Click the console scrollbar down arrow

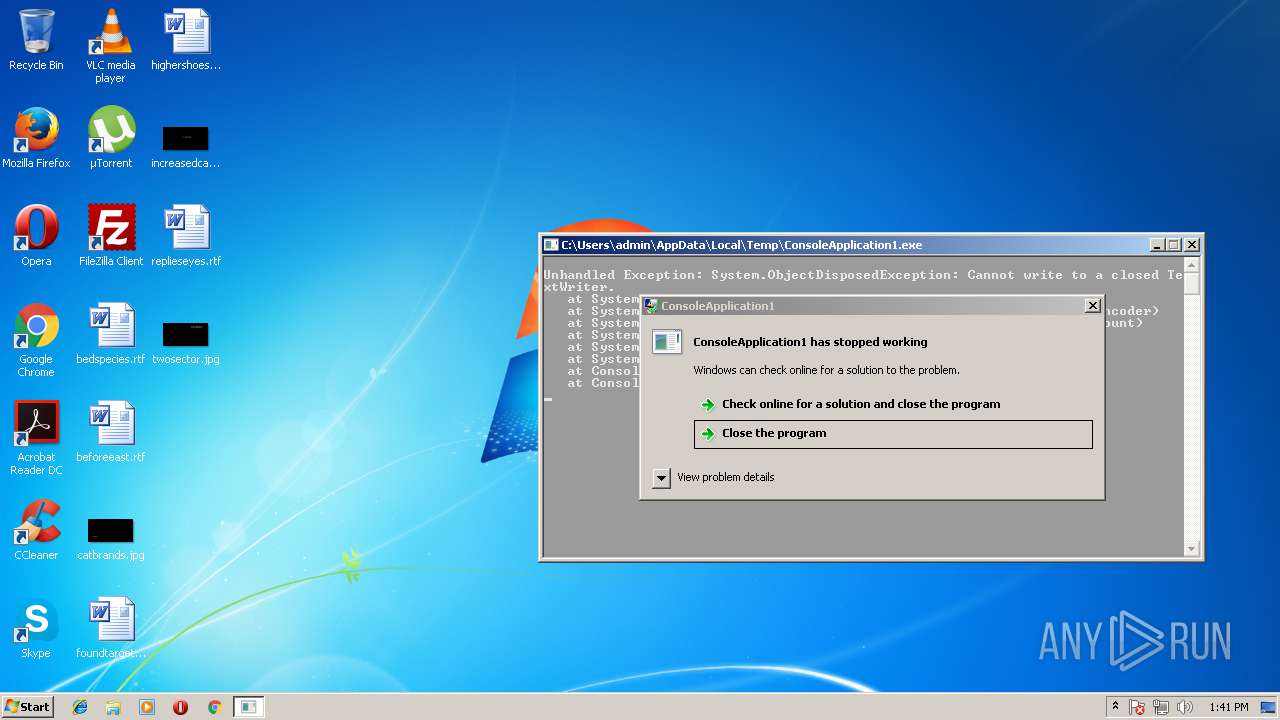1191,549
